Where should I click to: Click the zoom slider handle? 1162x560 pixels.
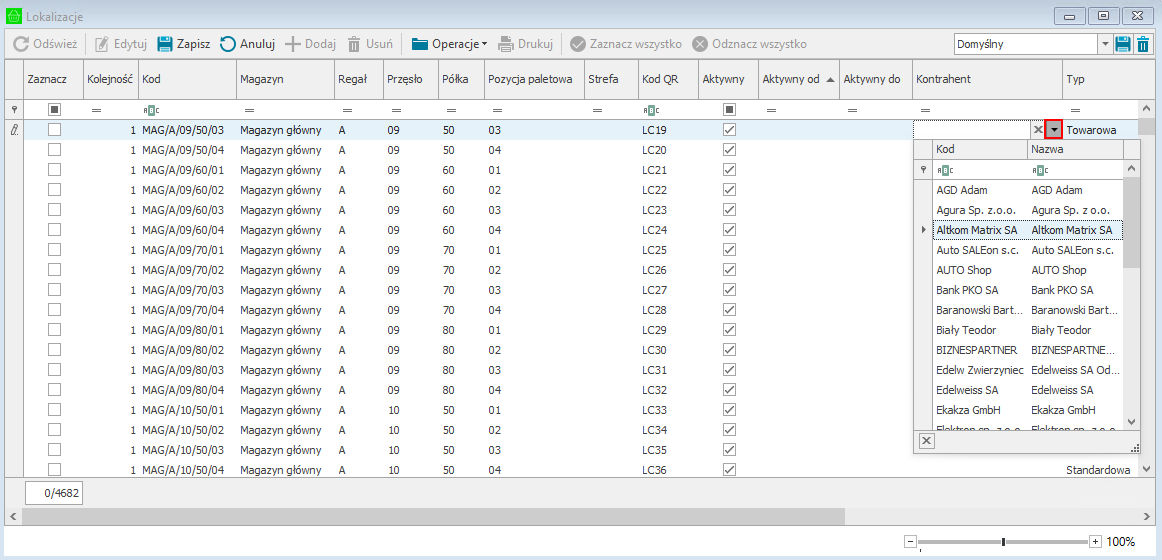tap(1003, 541)
